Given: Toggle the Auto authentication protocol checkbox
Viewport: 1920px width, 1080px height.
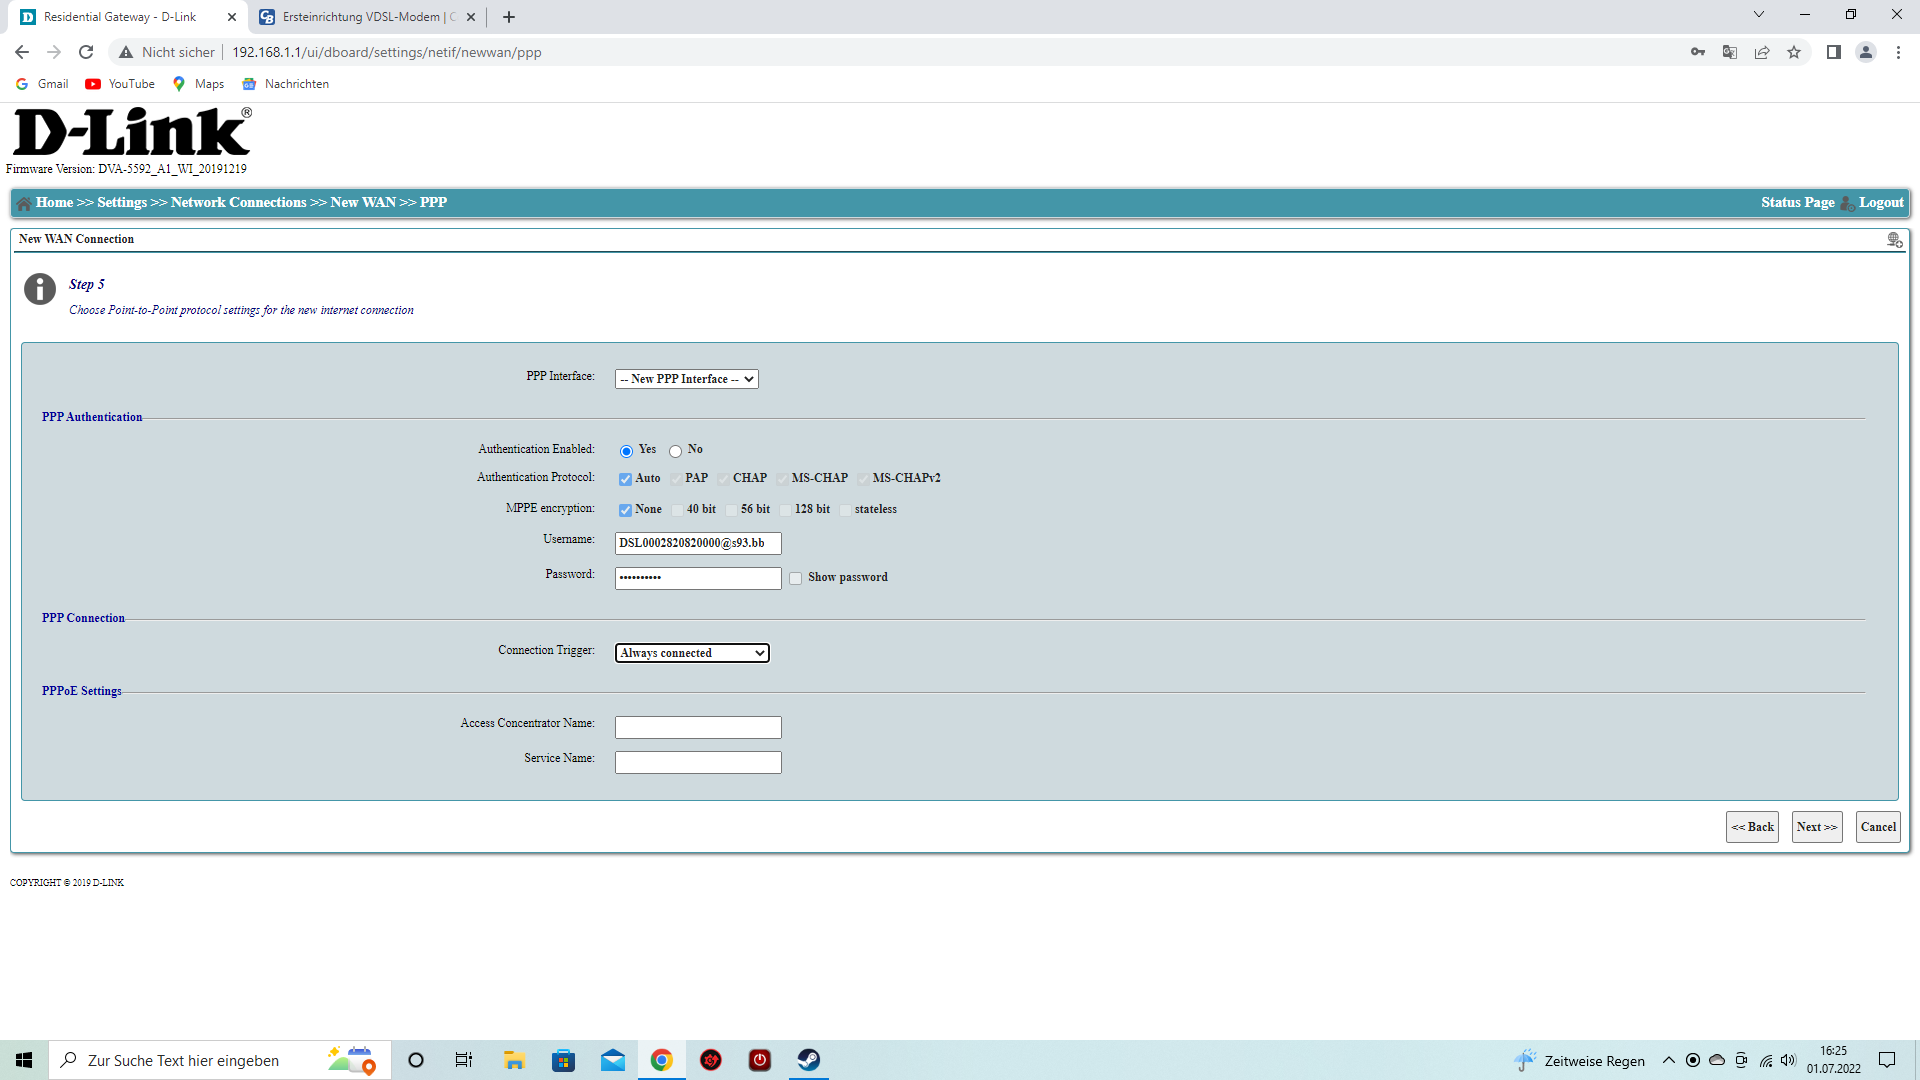Looking at the screenshot, I should pyautogui.click(x=625, y=479).
